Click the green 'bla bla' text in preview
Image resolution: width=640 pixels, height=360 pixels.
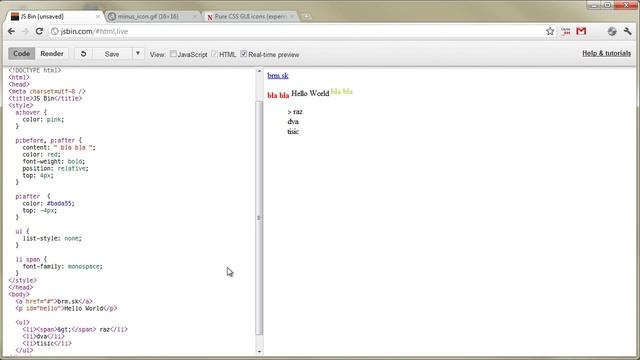coord(342,91)
